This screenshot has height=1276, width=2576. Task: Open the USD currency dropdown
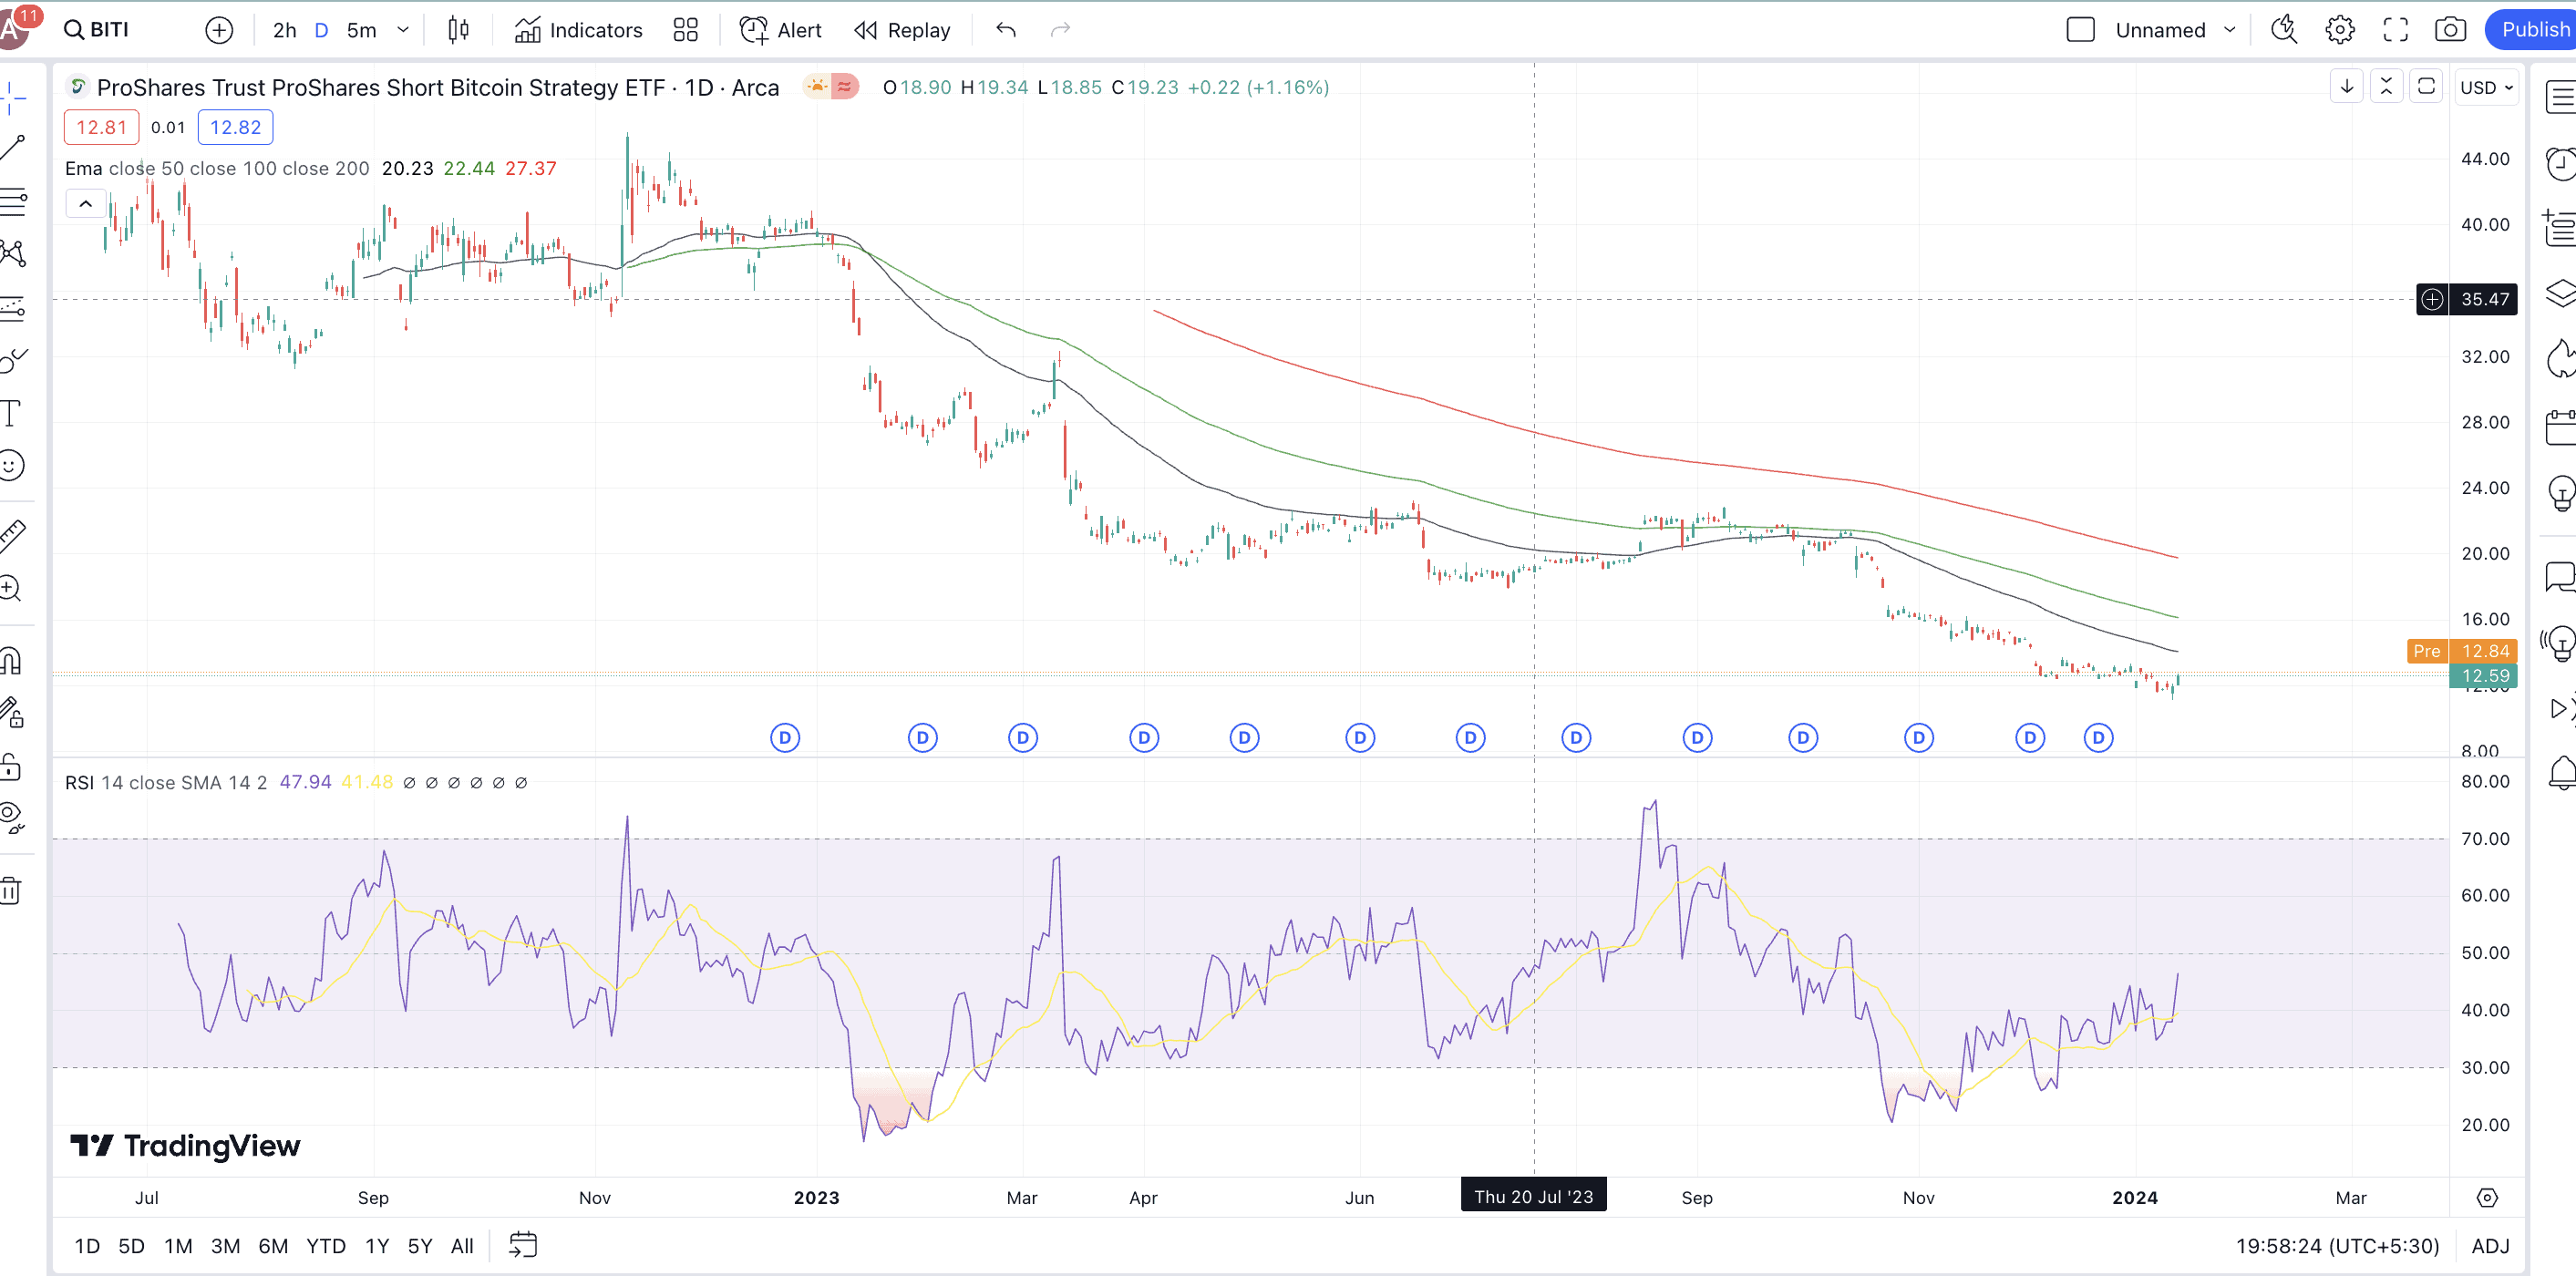(2486, 88)
